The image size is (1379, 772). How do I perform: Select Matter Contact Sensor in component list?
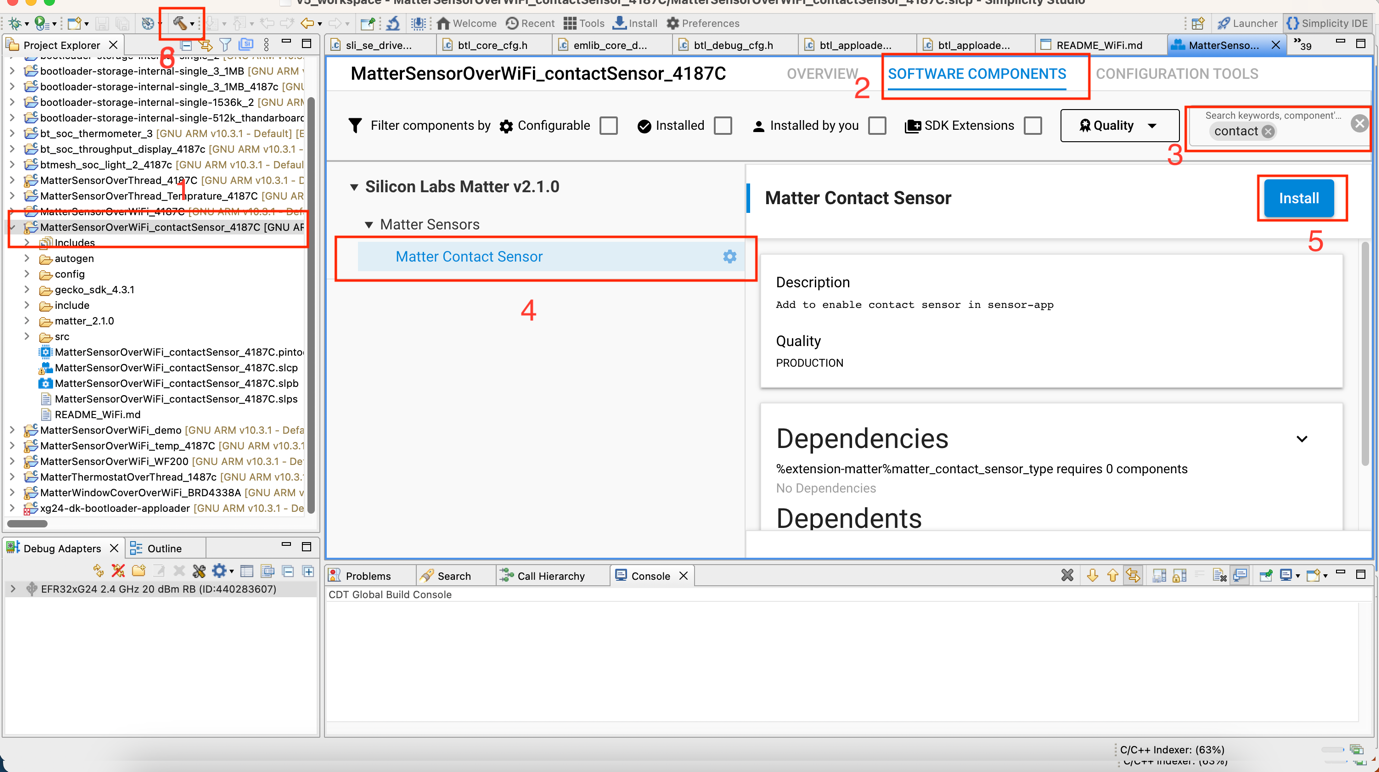pyautogui.click(x=469, y=257)
